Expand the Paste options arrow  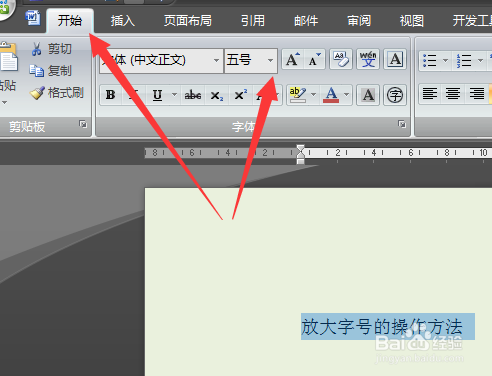click(4, 103)
